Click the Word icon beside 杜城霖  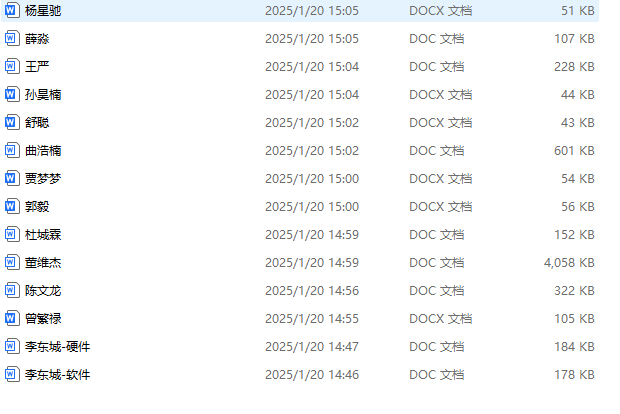[x=12, y=234]
